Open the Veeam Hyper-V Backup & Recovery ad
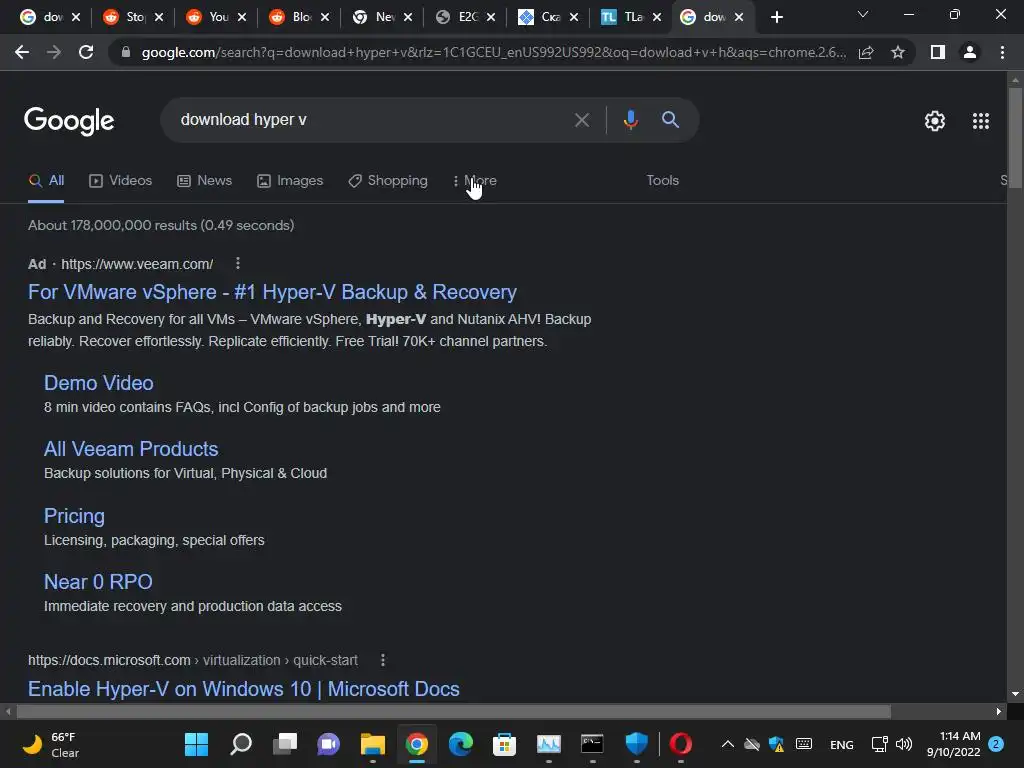The height and width of the screenshot is (768, 1024). pyautogui.click(x=272, y=292)
